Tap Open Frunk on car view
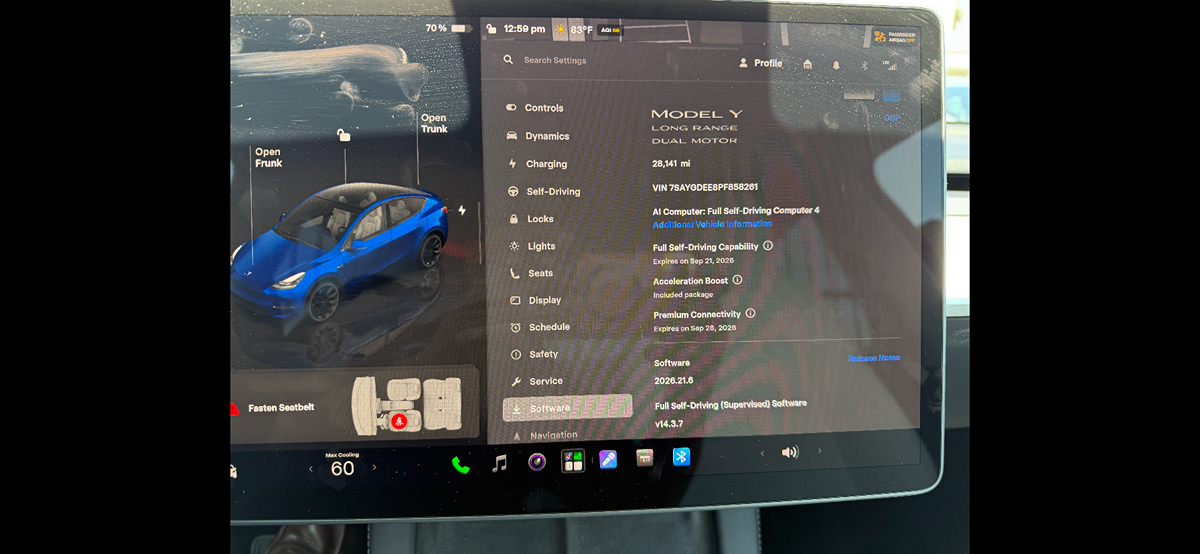The image size is (1200, 554). (269, 158)
